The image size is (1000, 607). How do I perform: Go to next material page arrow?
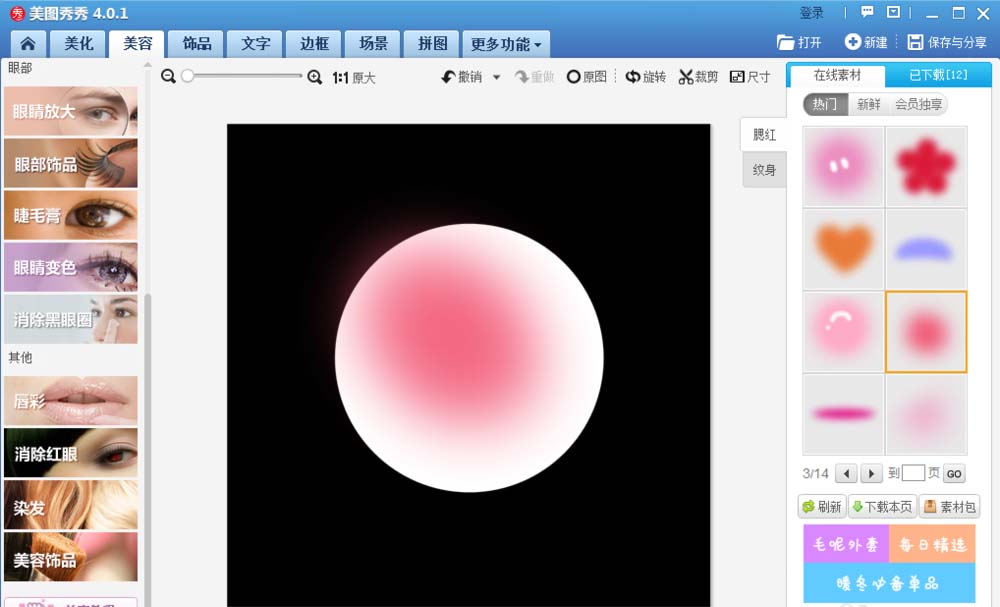871,474
